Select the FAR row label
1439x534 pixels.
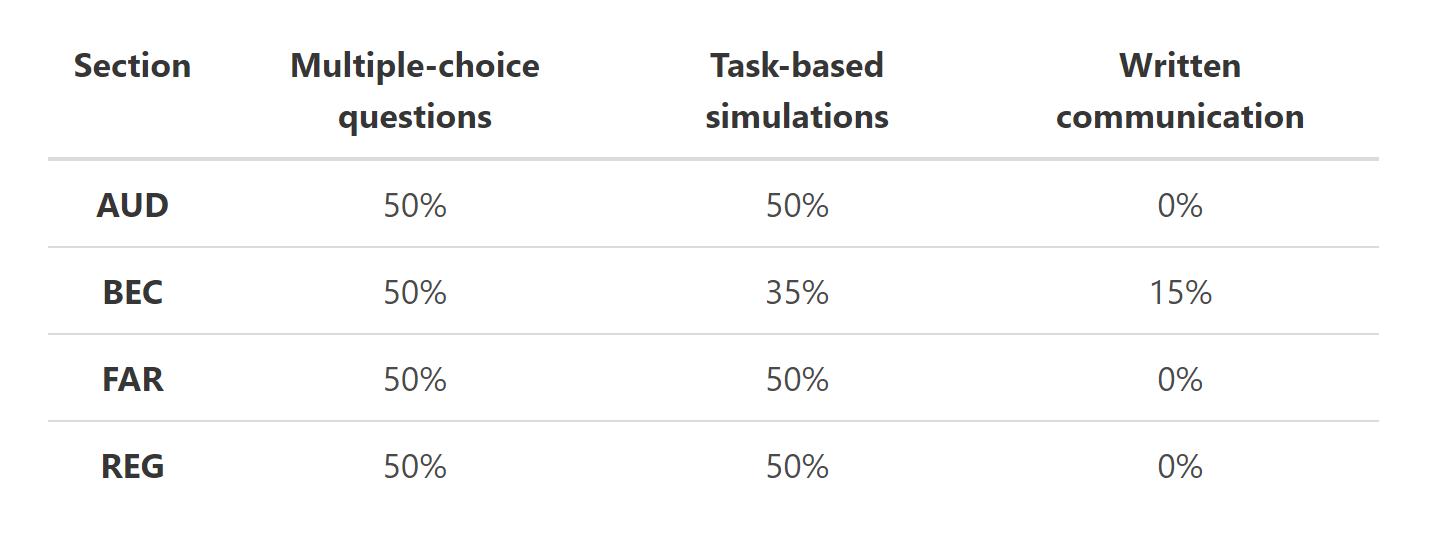[x=132, y=380]
